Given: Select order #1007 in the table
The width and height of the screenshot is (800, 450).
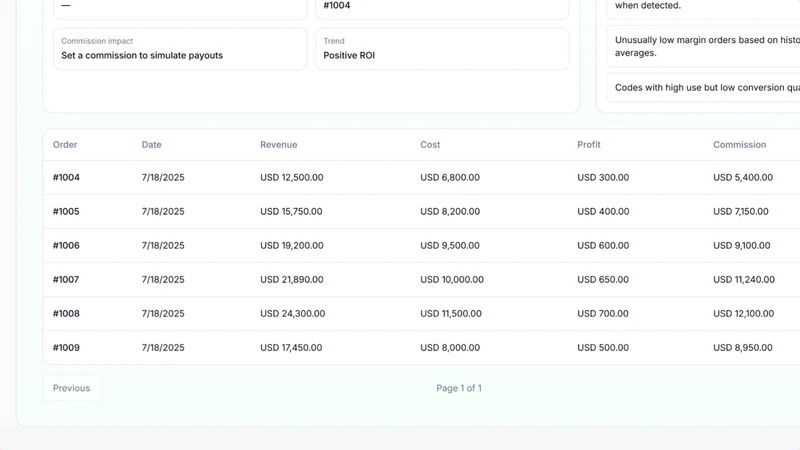Looking at the screenshot, I should pos(66,280).
